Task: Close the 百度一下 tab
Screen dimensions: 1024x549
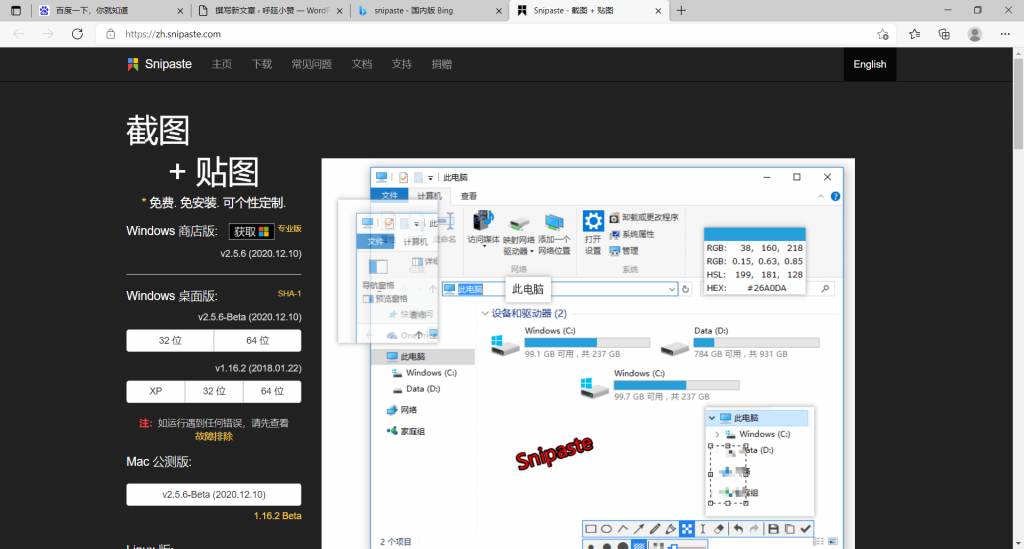Action: tap(181, 10)
